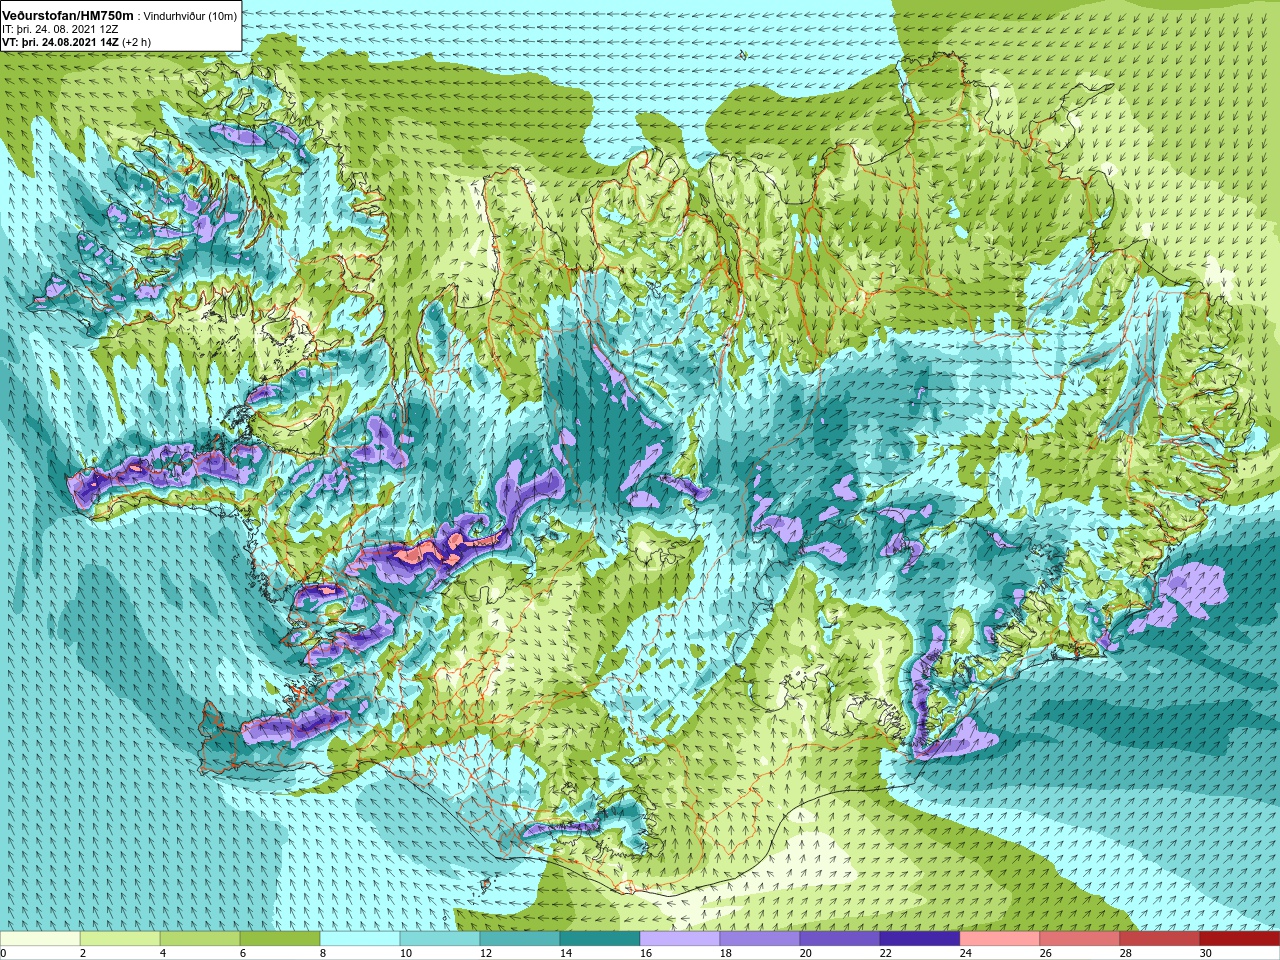The width and height of the screenshot is (1280, 960).
Task: Click the legend scale label 6
Action: 243,953
